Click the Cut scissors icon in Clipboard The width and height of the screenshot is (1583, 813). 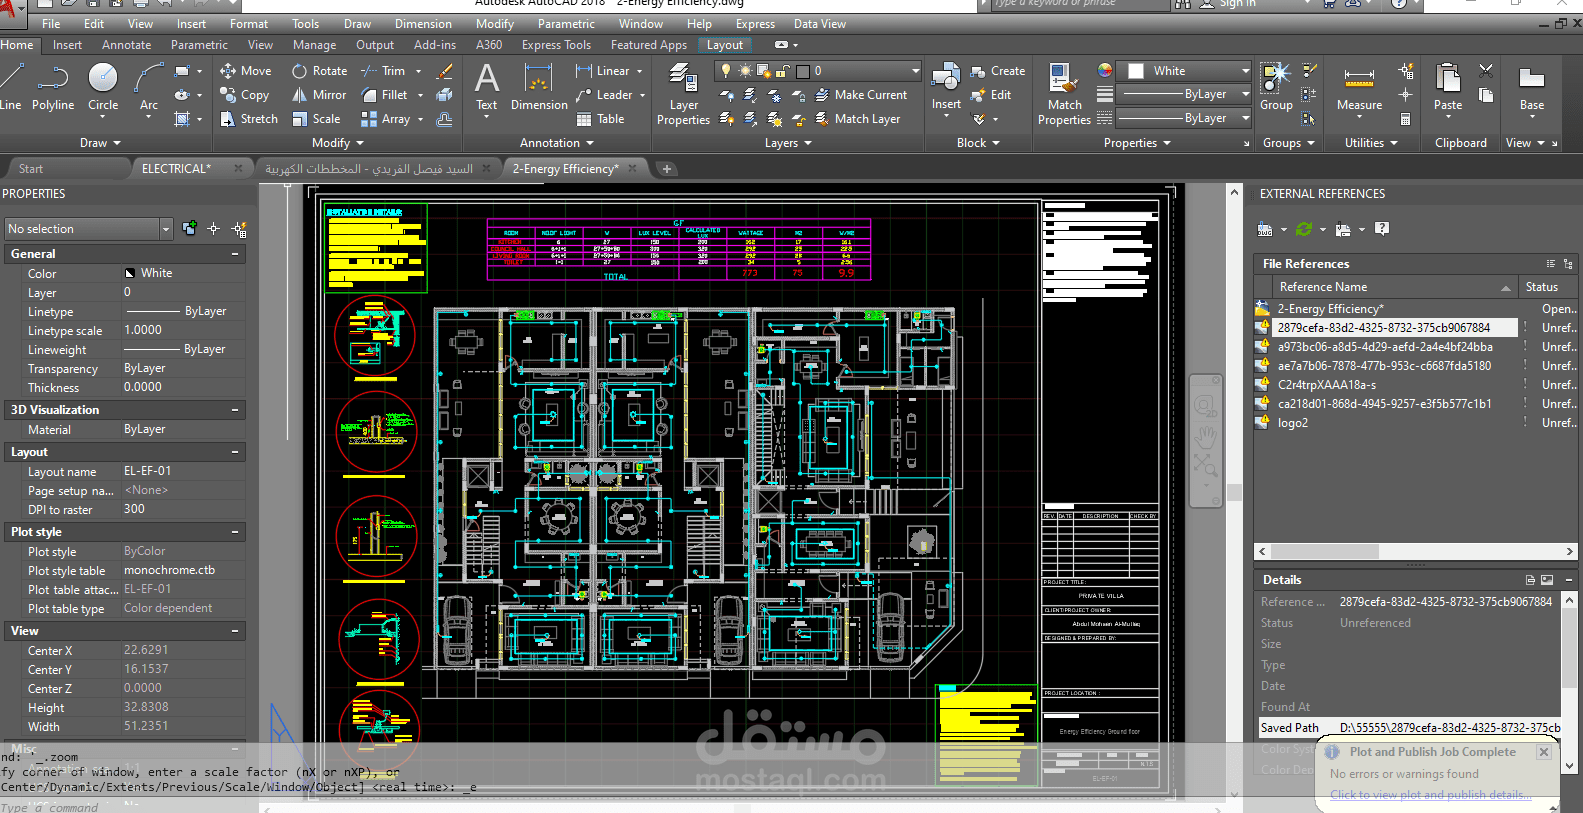(1486, 71)
